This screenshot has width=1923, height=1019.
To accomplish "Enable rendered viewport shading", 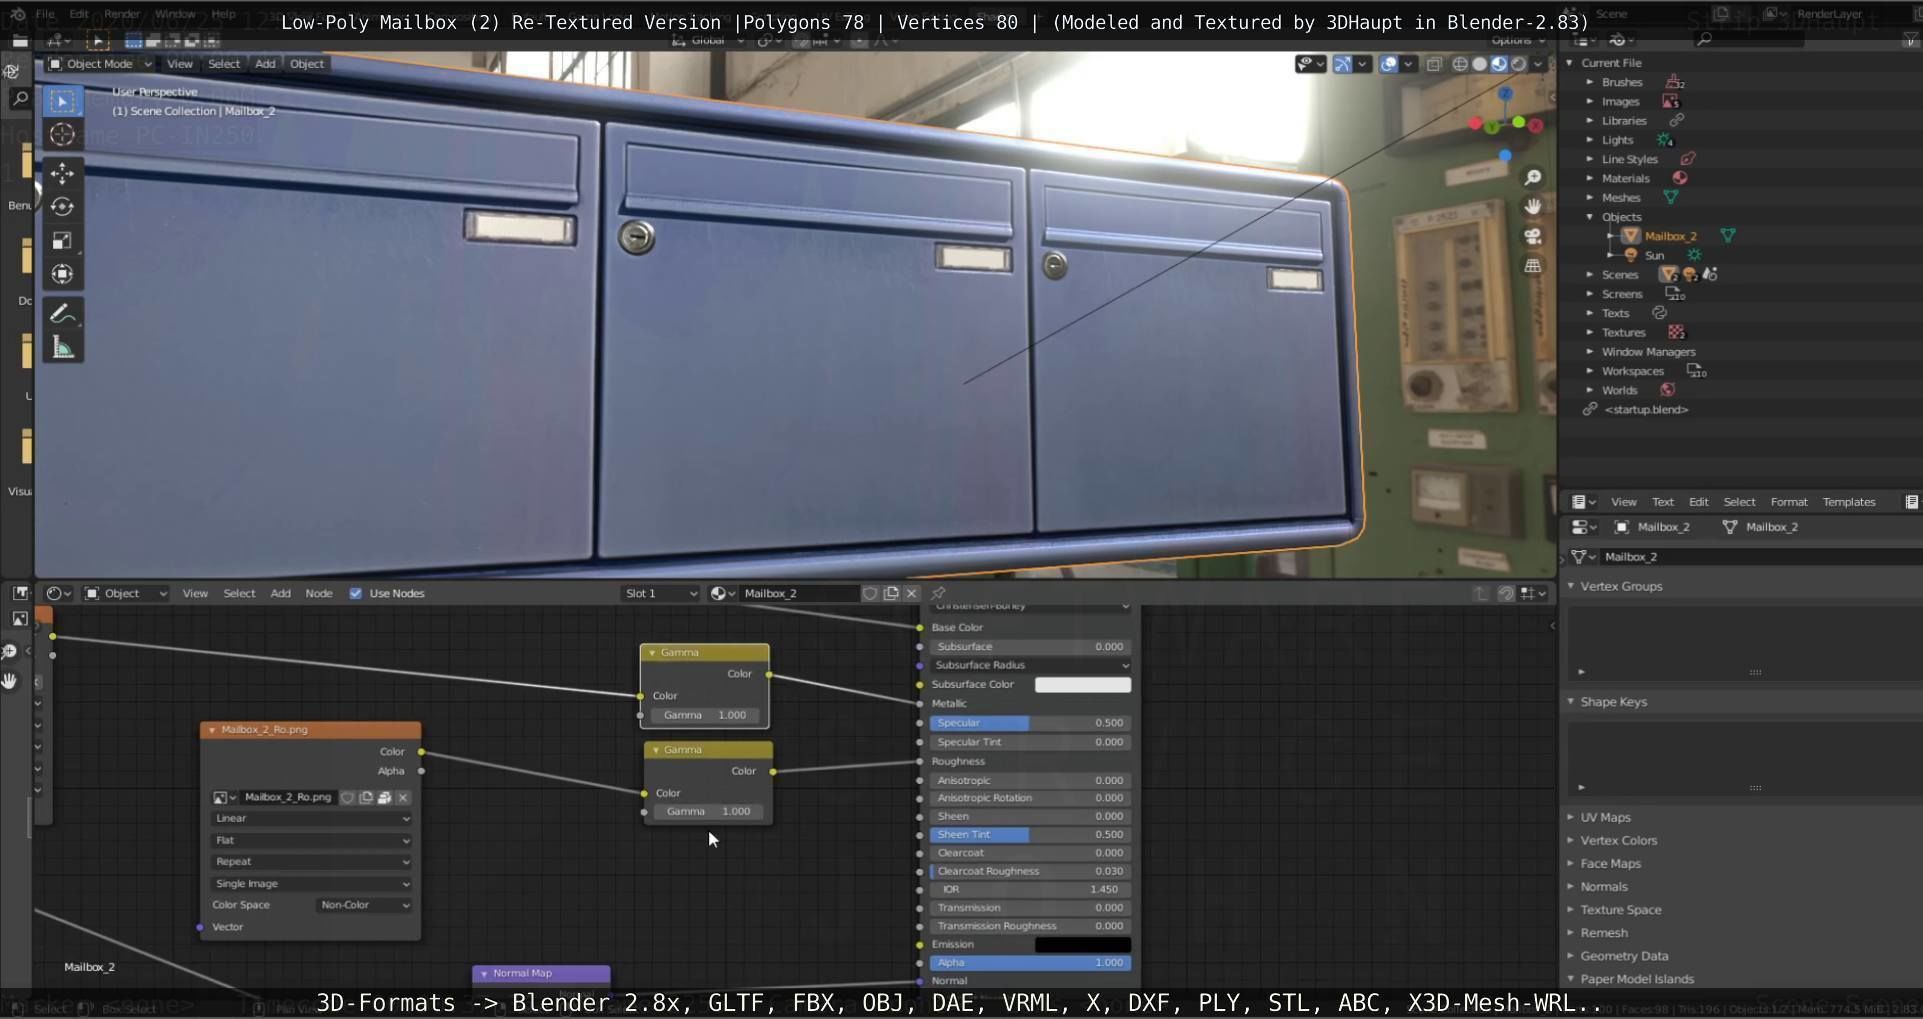I will tap(1518, 64).
